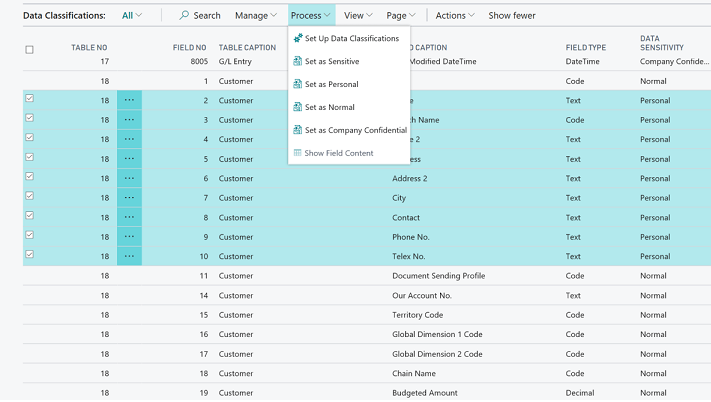This screenshot has width=711, height=402.
Task: Click the Search button label
Action: point(207,15)
